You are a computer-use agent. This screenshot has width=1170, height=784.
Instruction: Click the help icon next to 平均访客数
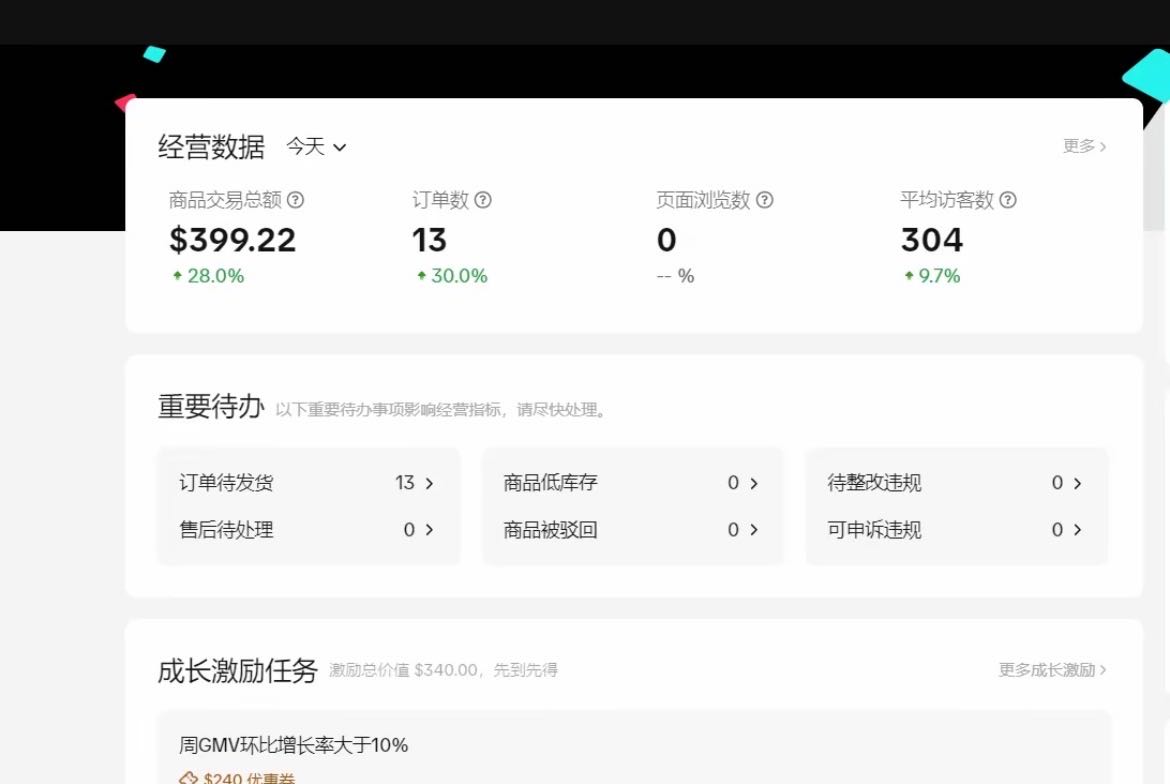pyautogui.click(x=1008, y=200)
